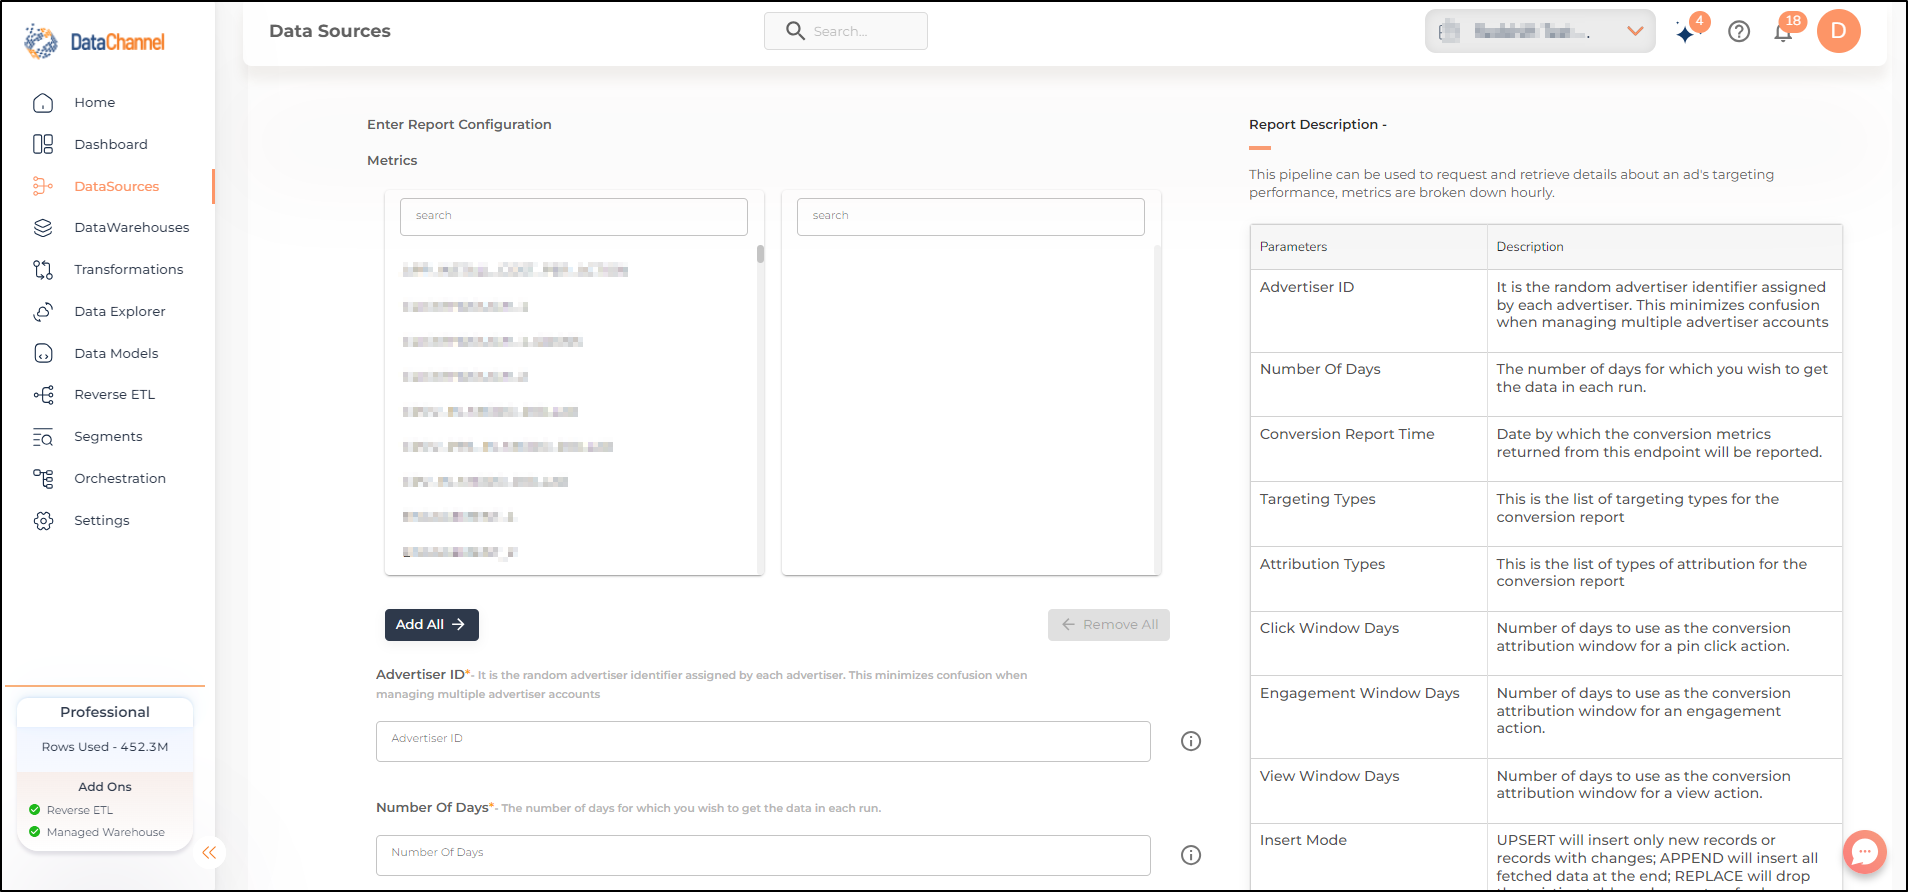Click the Reverse ETL icon
This screenshot has height=892, width=1908.
tap(43, 395)
